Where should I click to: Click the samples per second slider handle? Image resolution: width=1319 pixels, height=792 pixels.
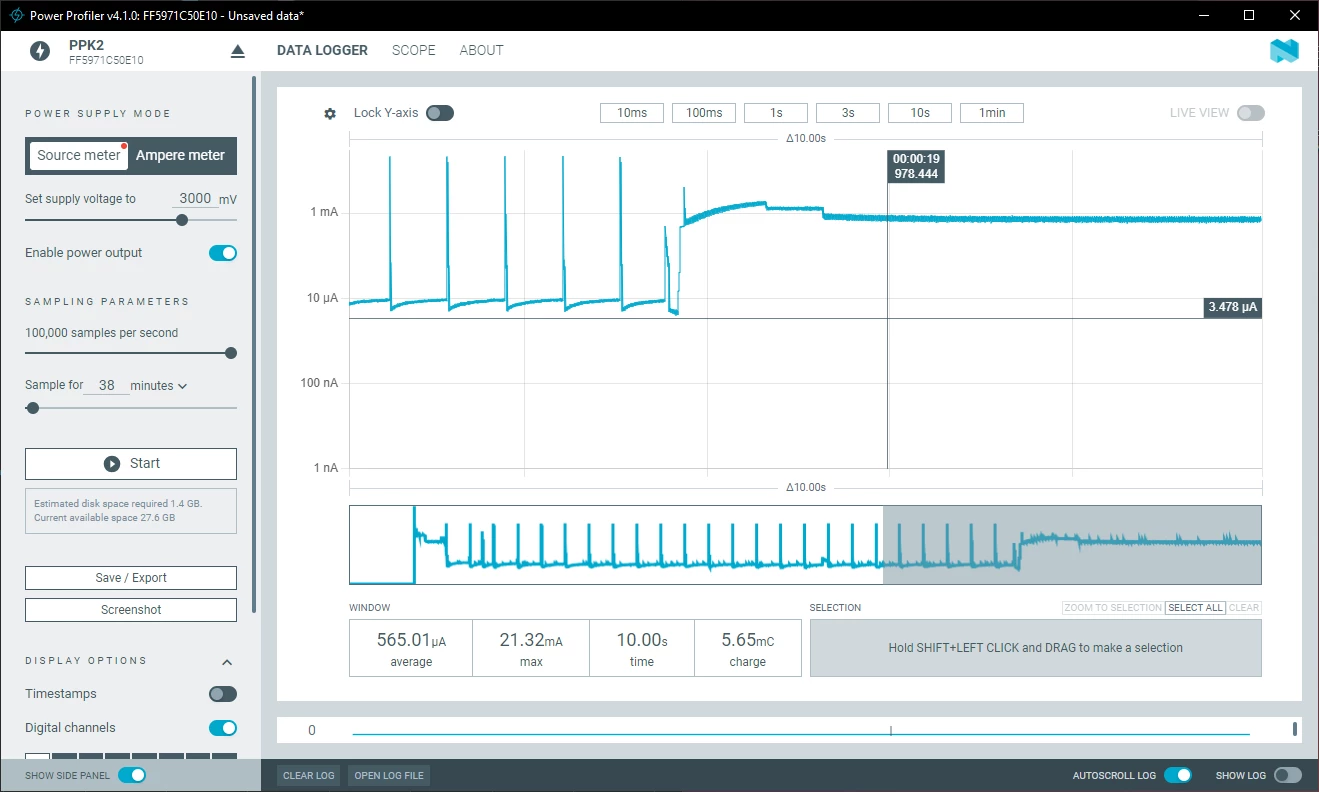point(231,353)
